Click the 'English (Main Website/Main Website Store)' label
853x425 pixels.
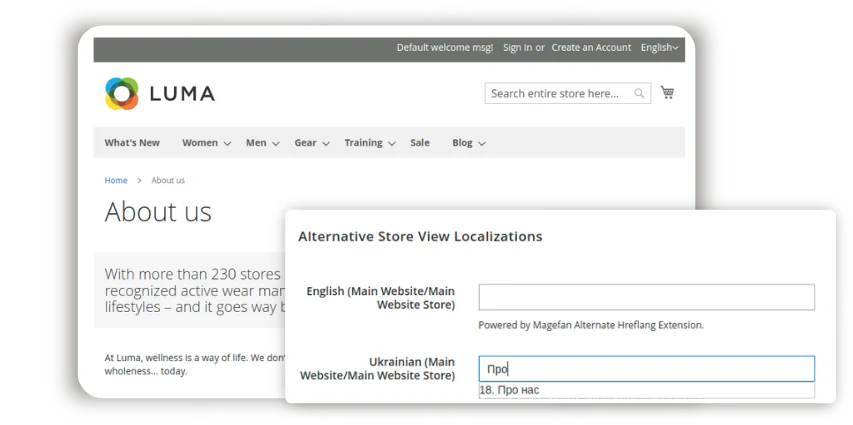tap(381, 298)
